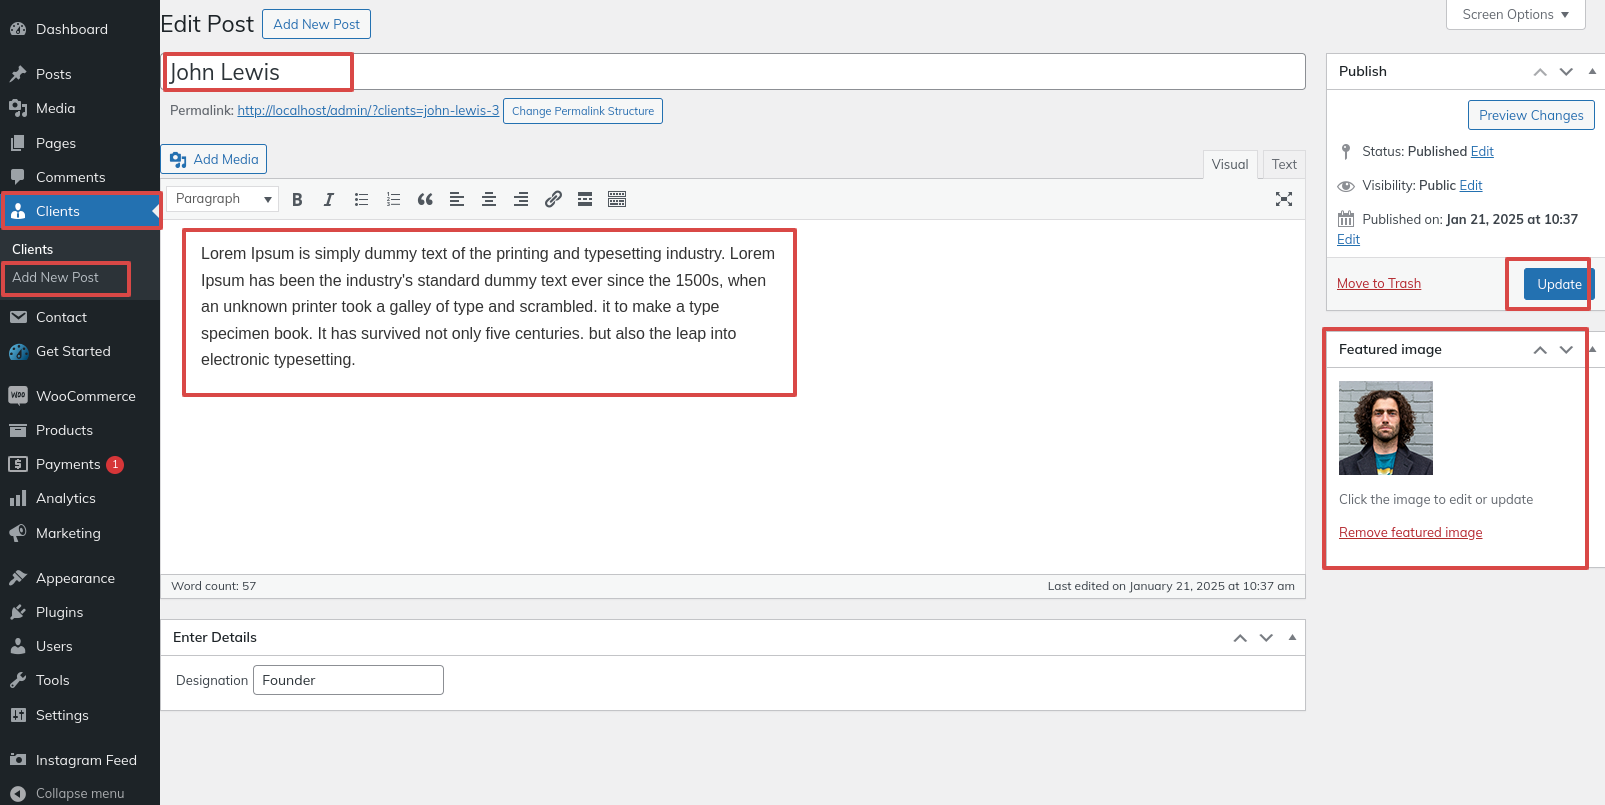
Task: Click the Designation input field
Action: 348,680
